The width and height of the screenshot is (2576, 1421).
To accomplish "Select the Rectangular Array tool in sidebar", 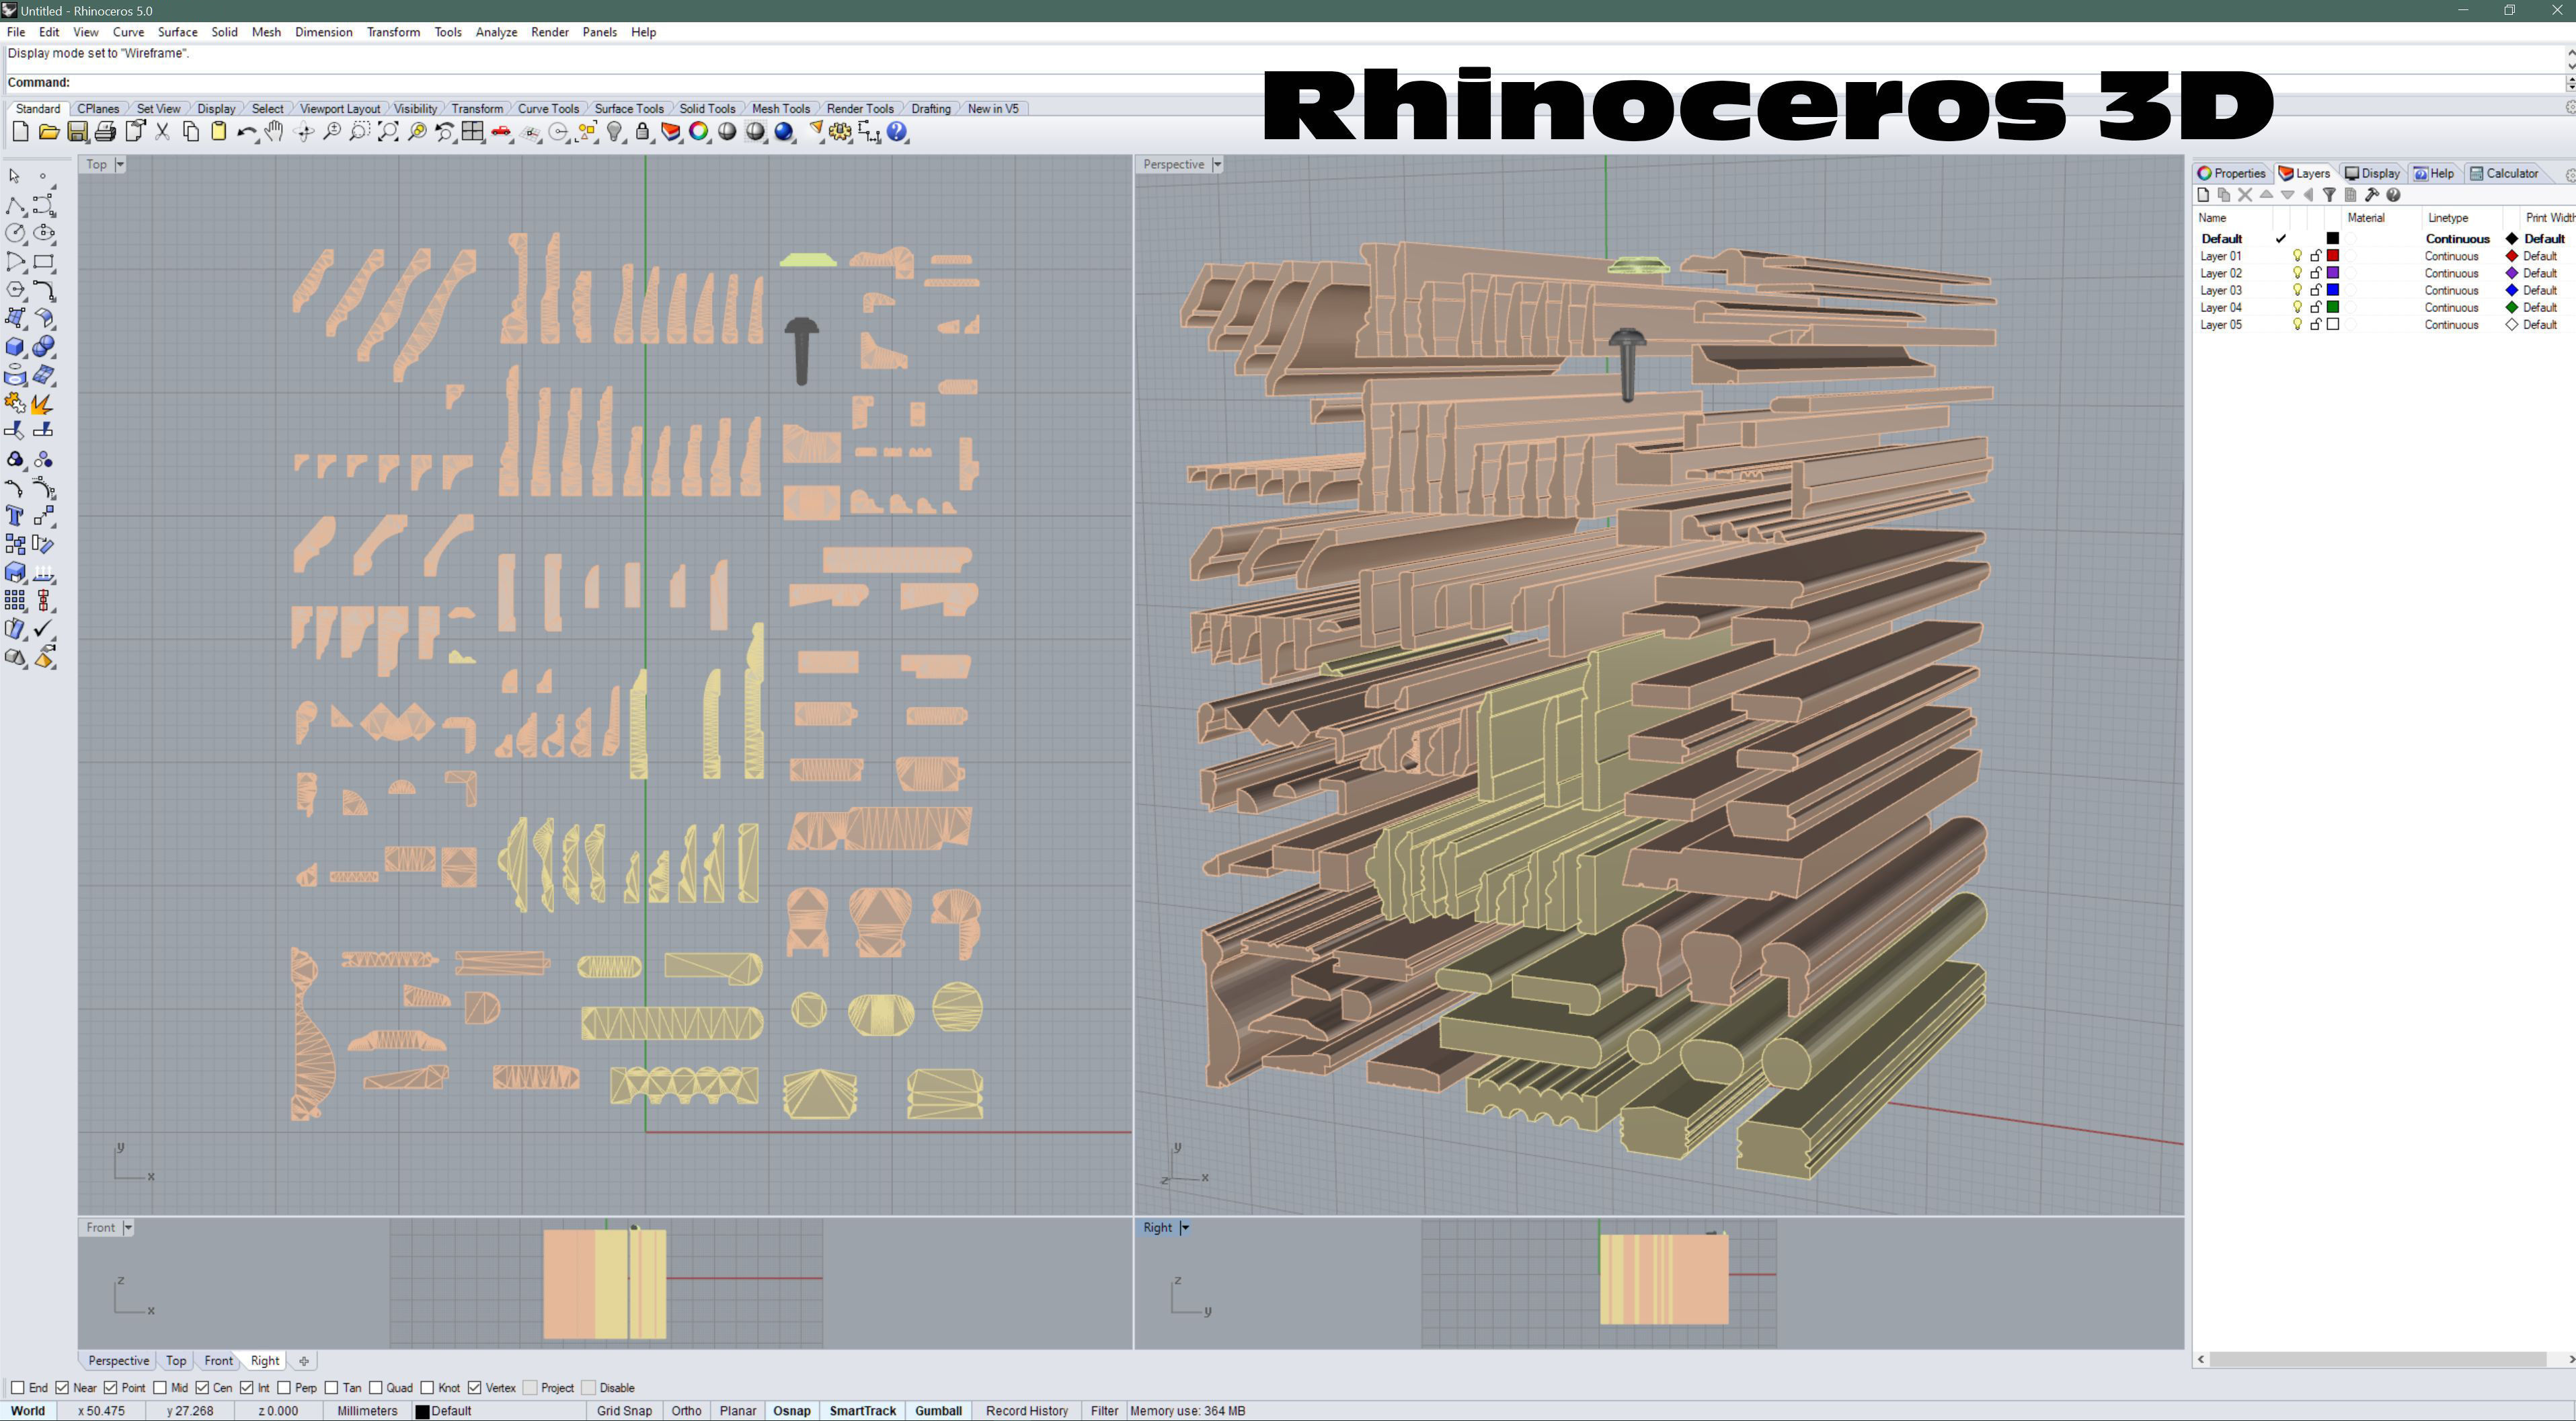I will coord(15,600).
